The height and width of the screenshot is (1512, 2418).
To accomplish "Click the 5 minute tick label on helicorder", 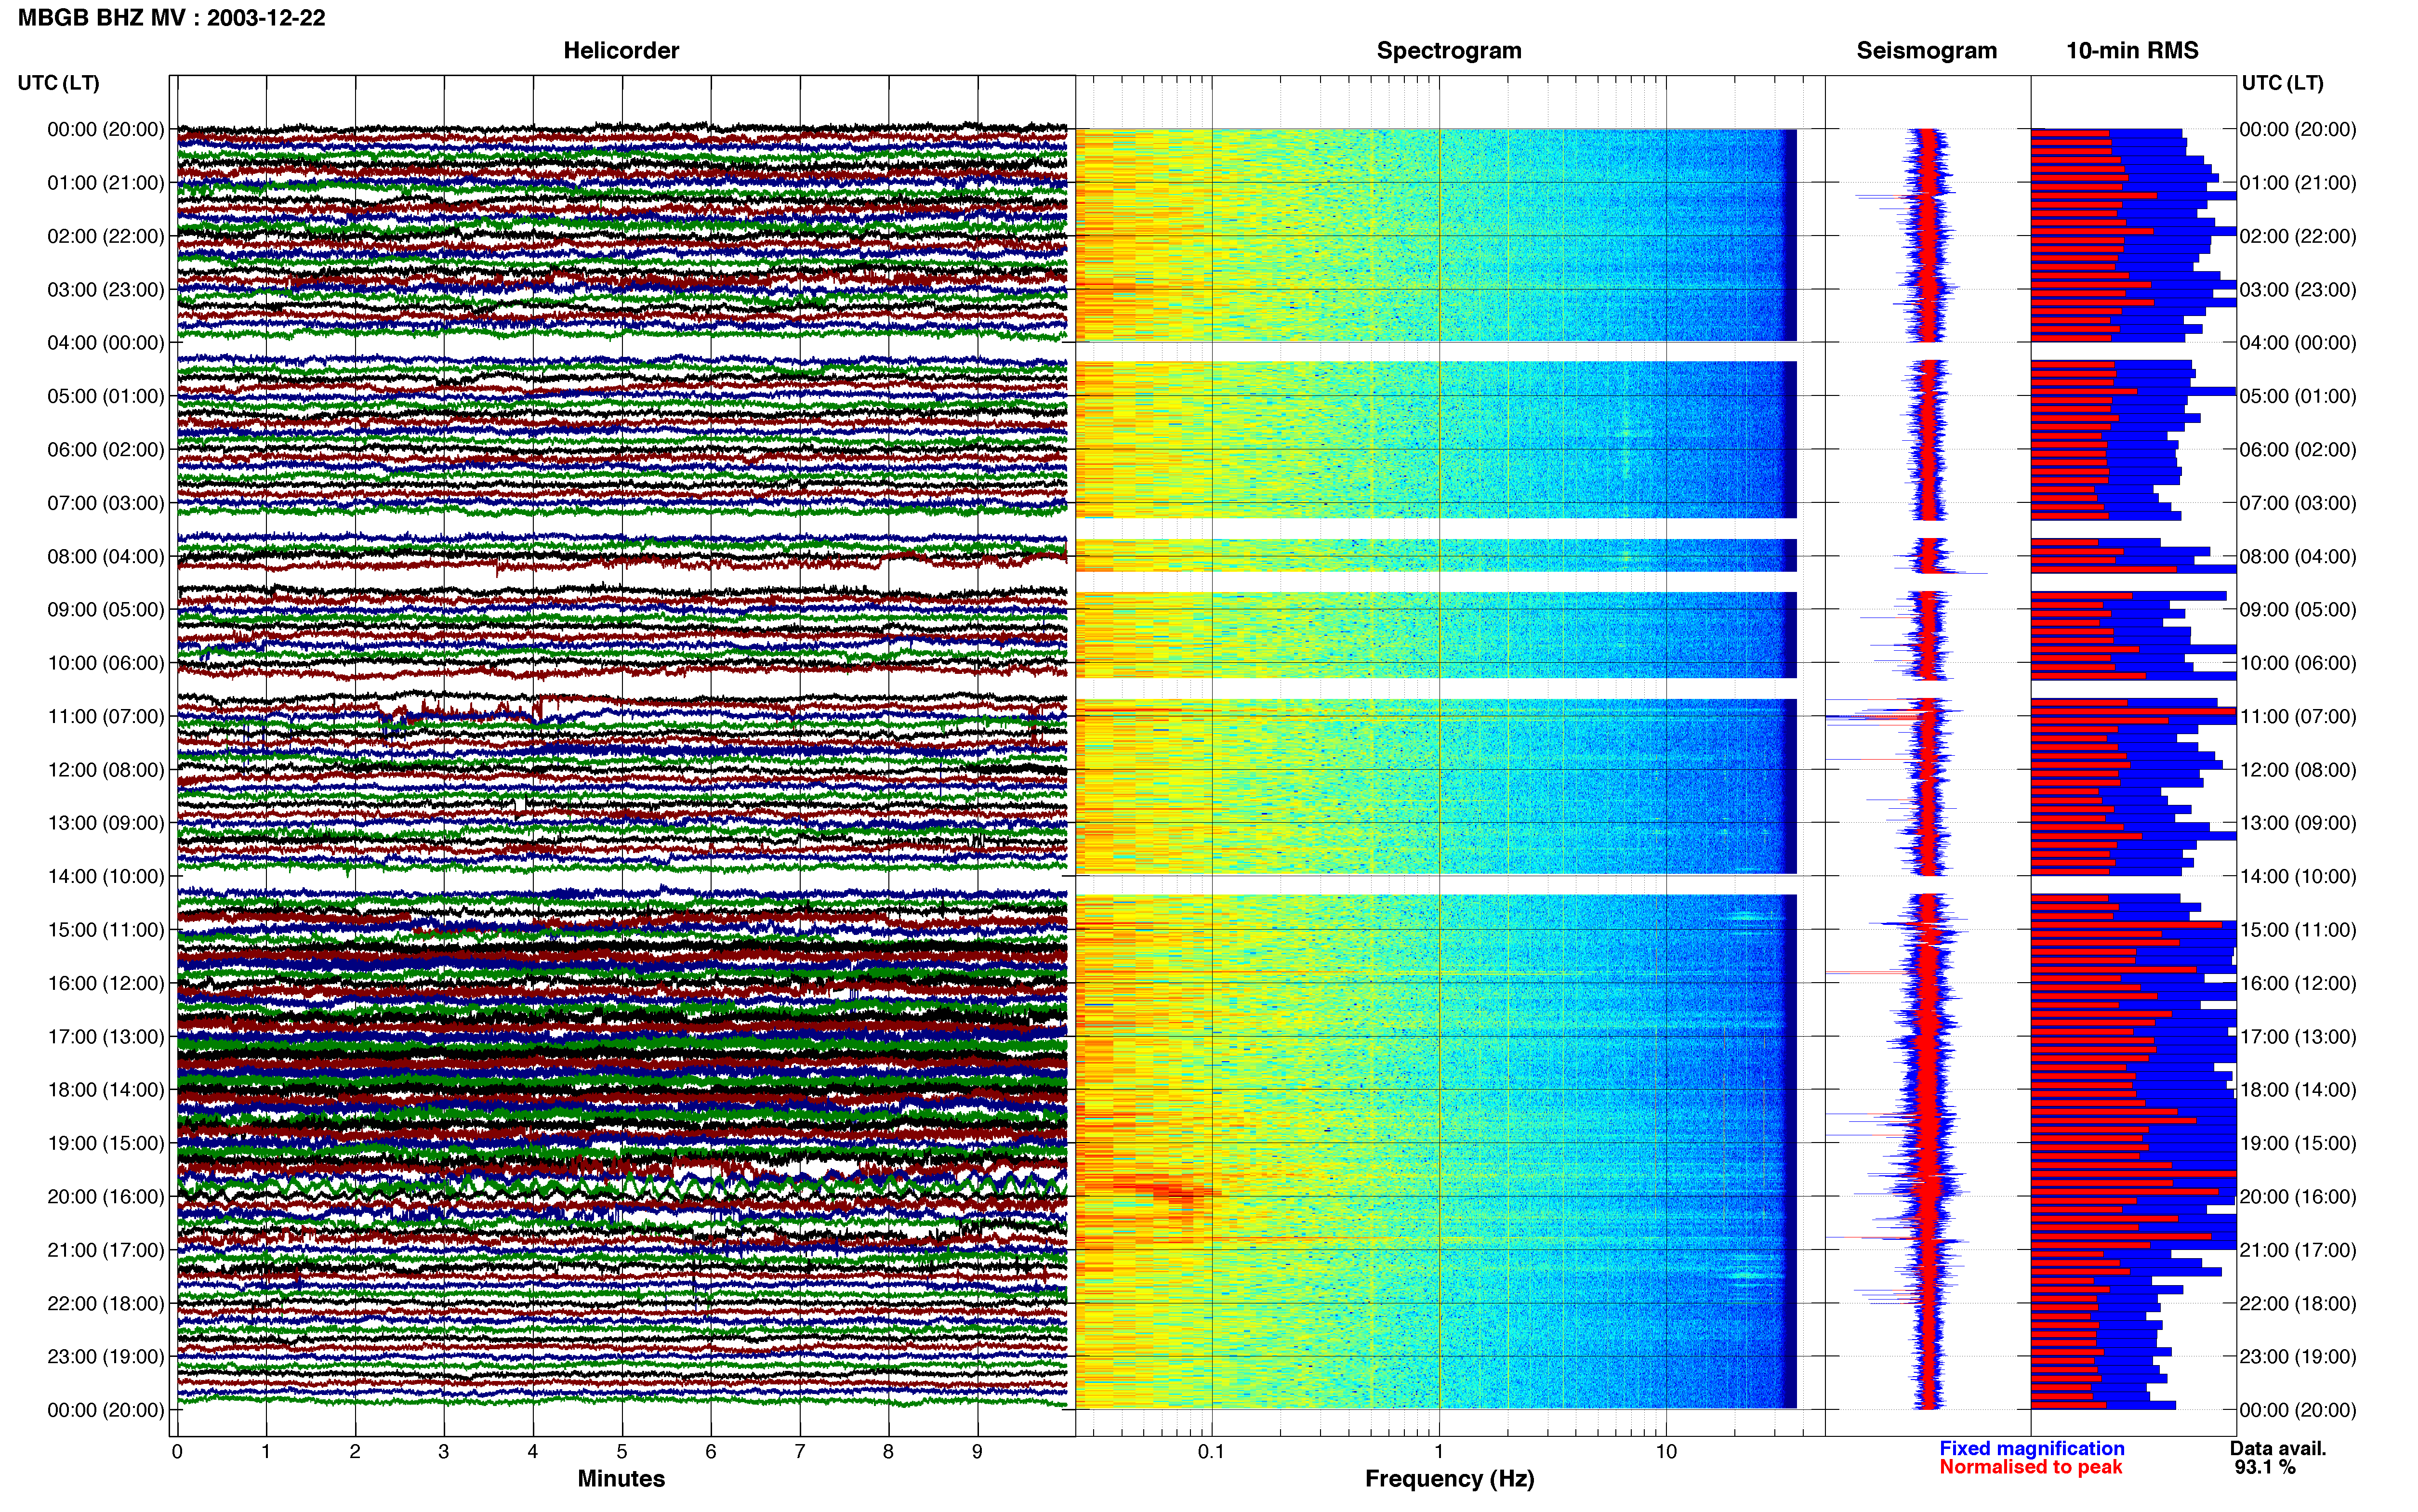I will (622, 1452).
